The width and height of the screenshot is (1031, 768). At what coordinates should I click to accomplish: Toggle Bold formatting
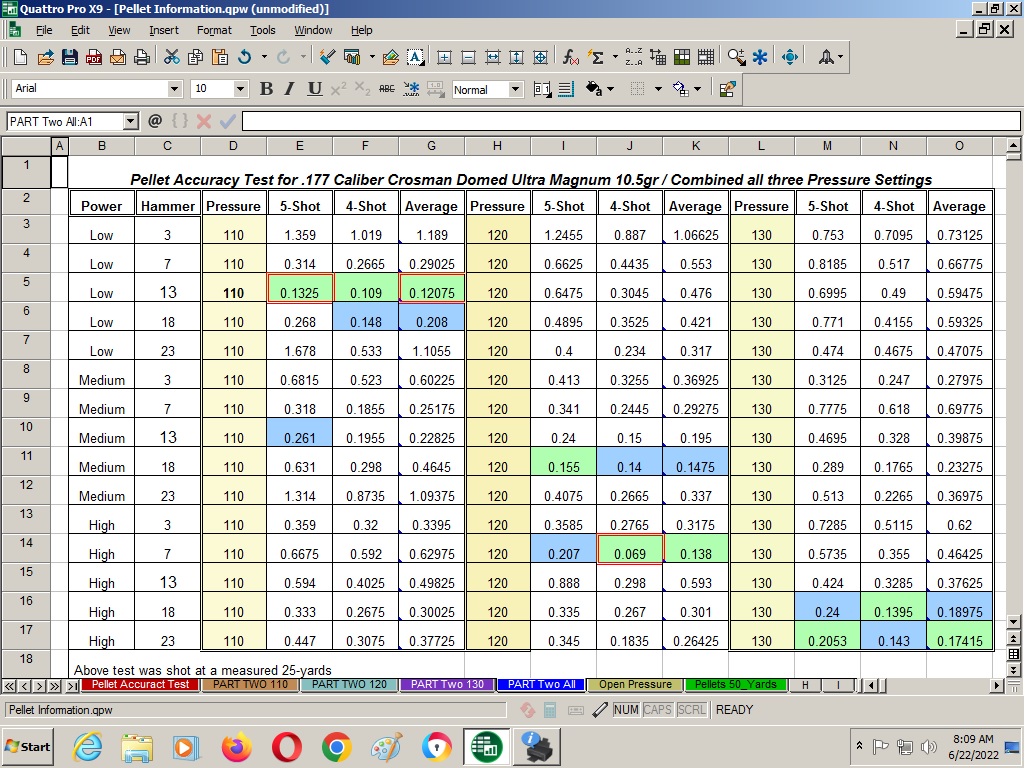point(266,89)
